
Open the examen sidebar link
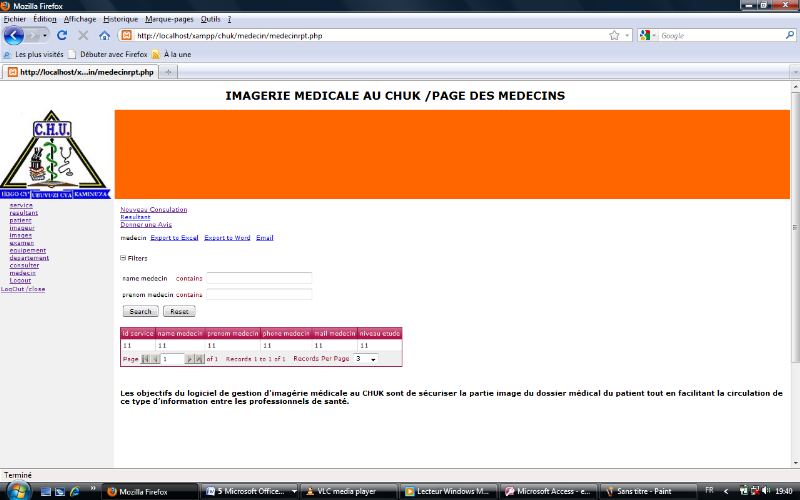21,243
